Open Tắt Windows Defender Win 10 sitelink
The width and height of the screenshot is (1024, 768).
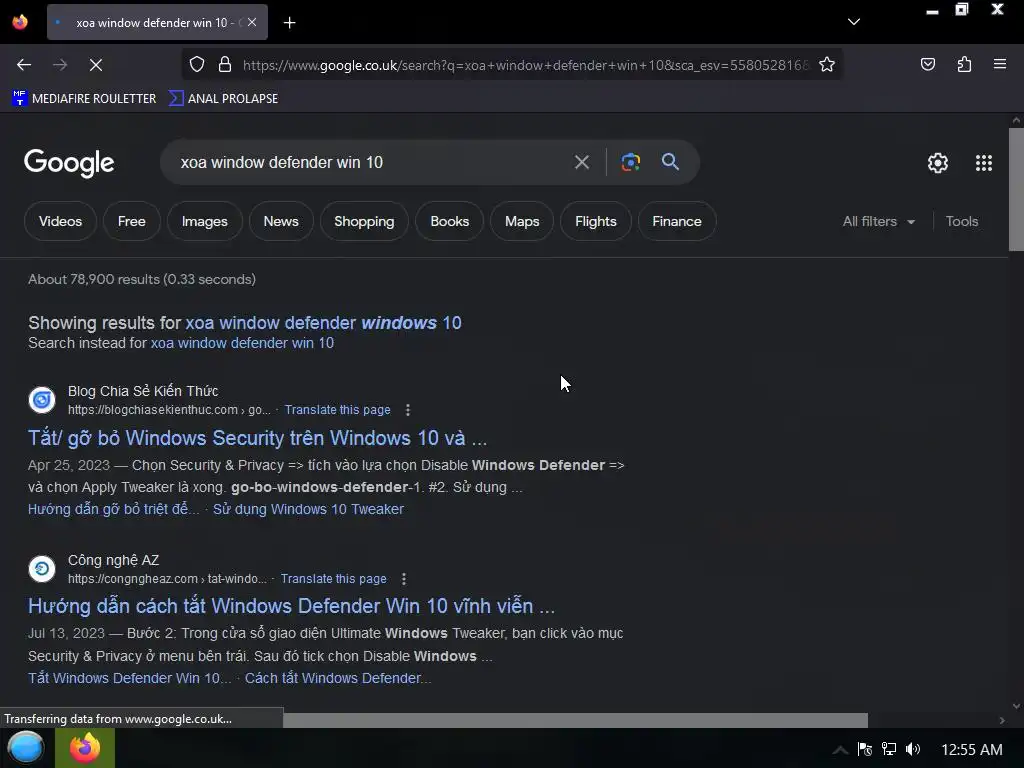(x=129, y=678)
